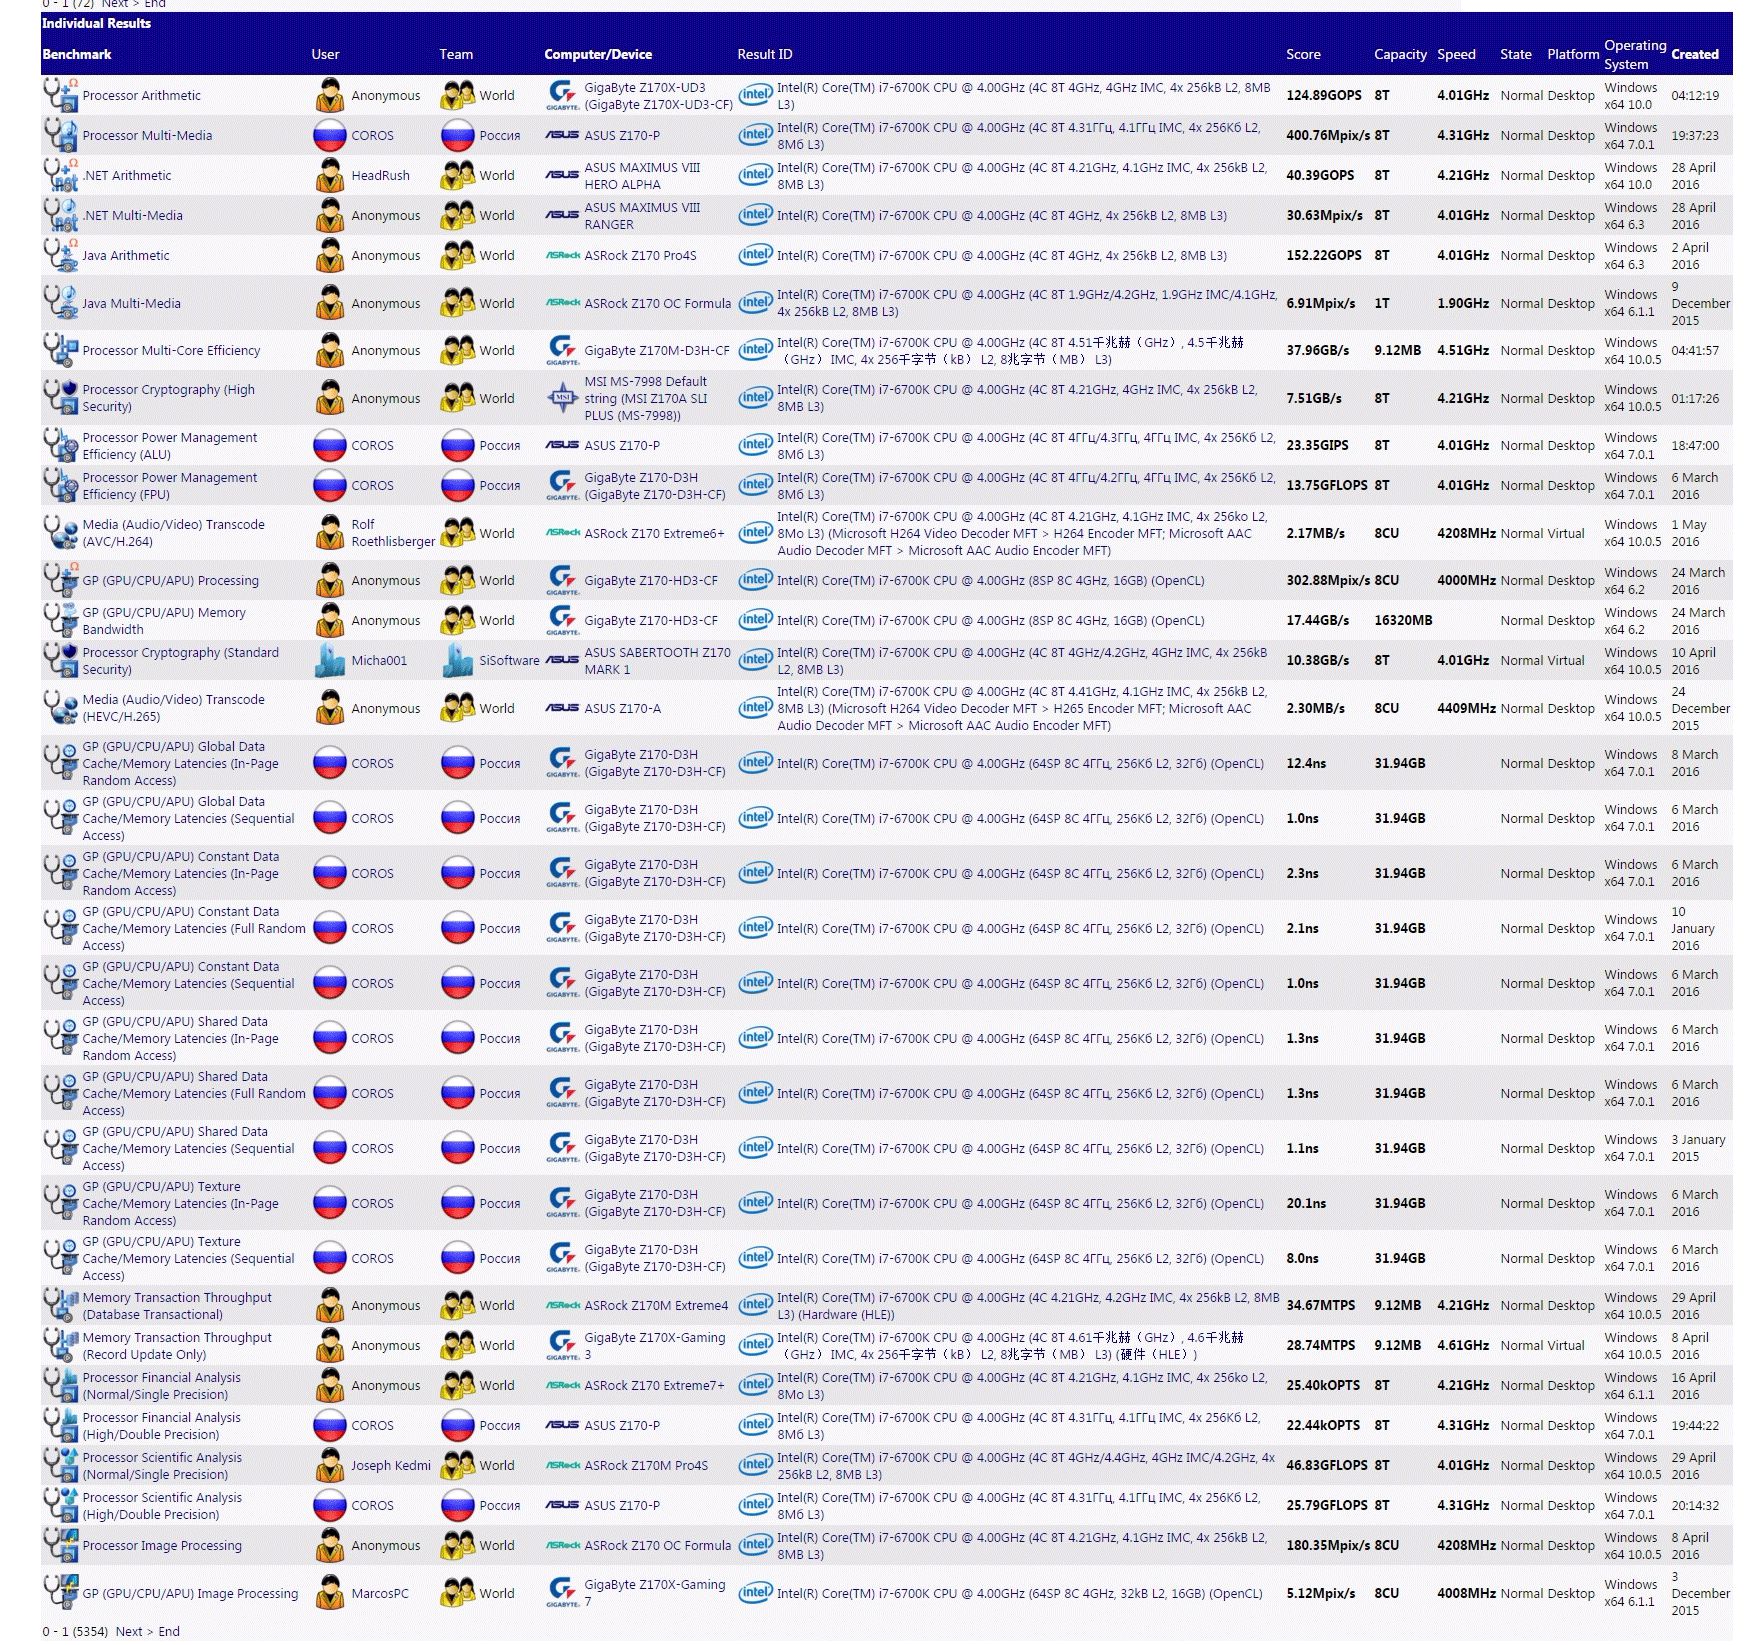Click the 25.40kOPTS score value
The width and height of the screenshot is (1761, 1645).
click(1323, 1385)
